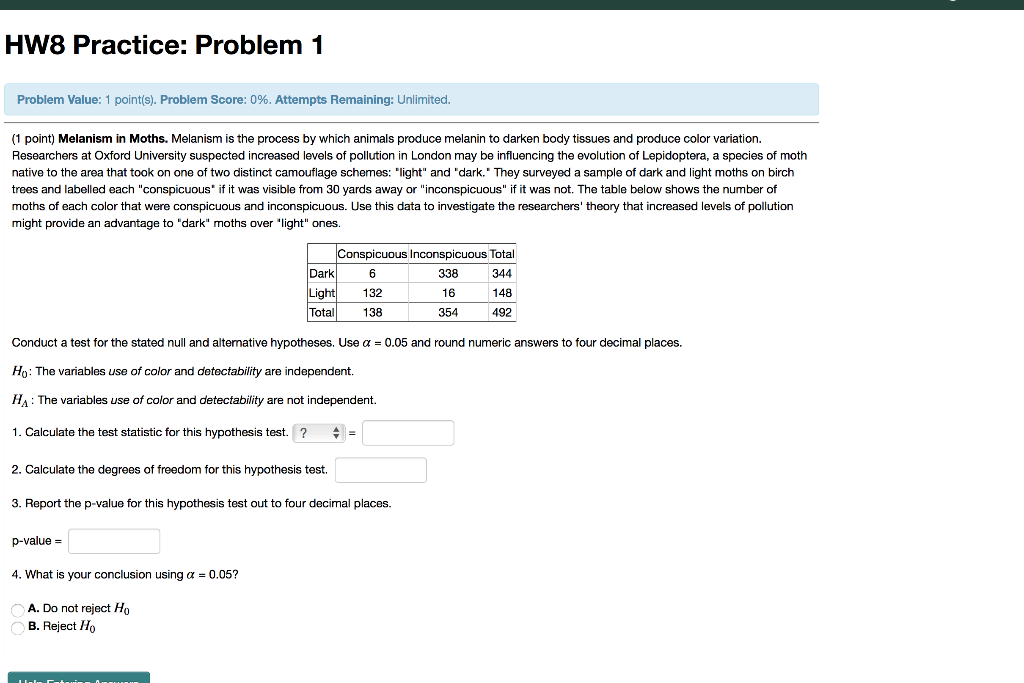The height and width of the screenshot is (683, 1024).
Task: Select radio option A 'Do not reject H0'
Action: pyautogui.click(x=17, y=608)
